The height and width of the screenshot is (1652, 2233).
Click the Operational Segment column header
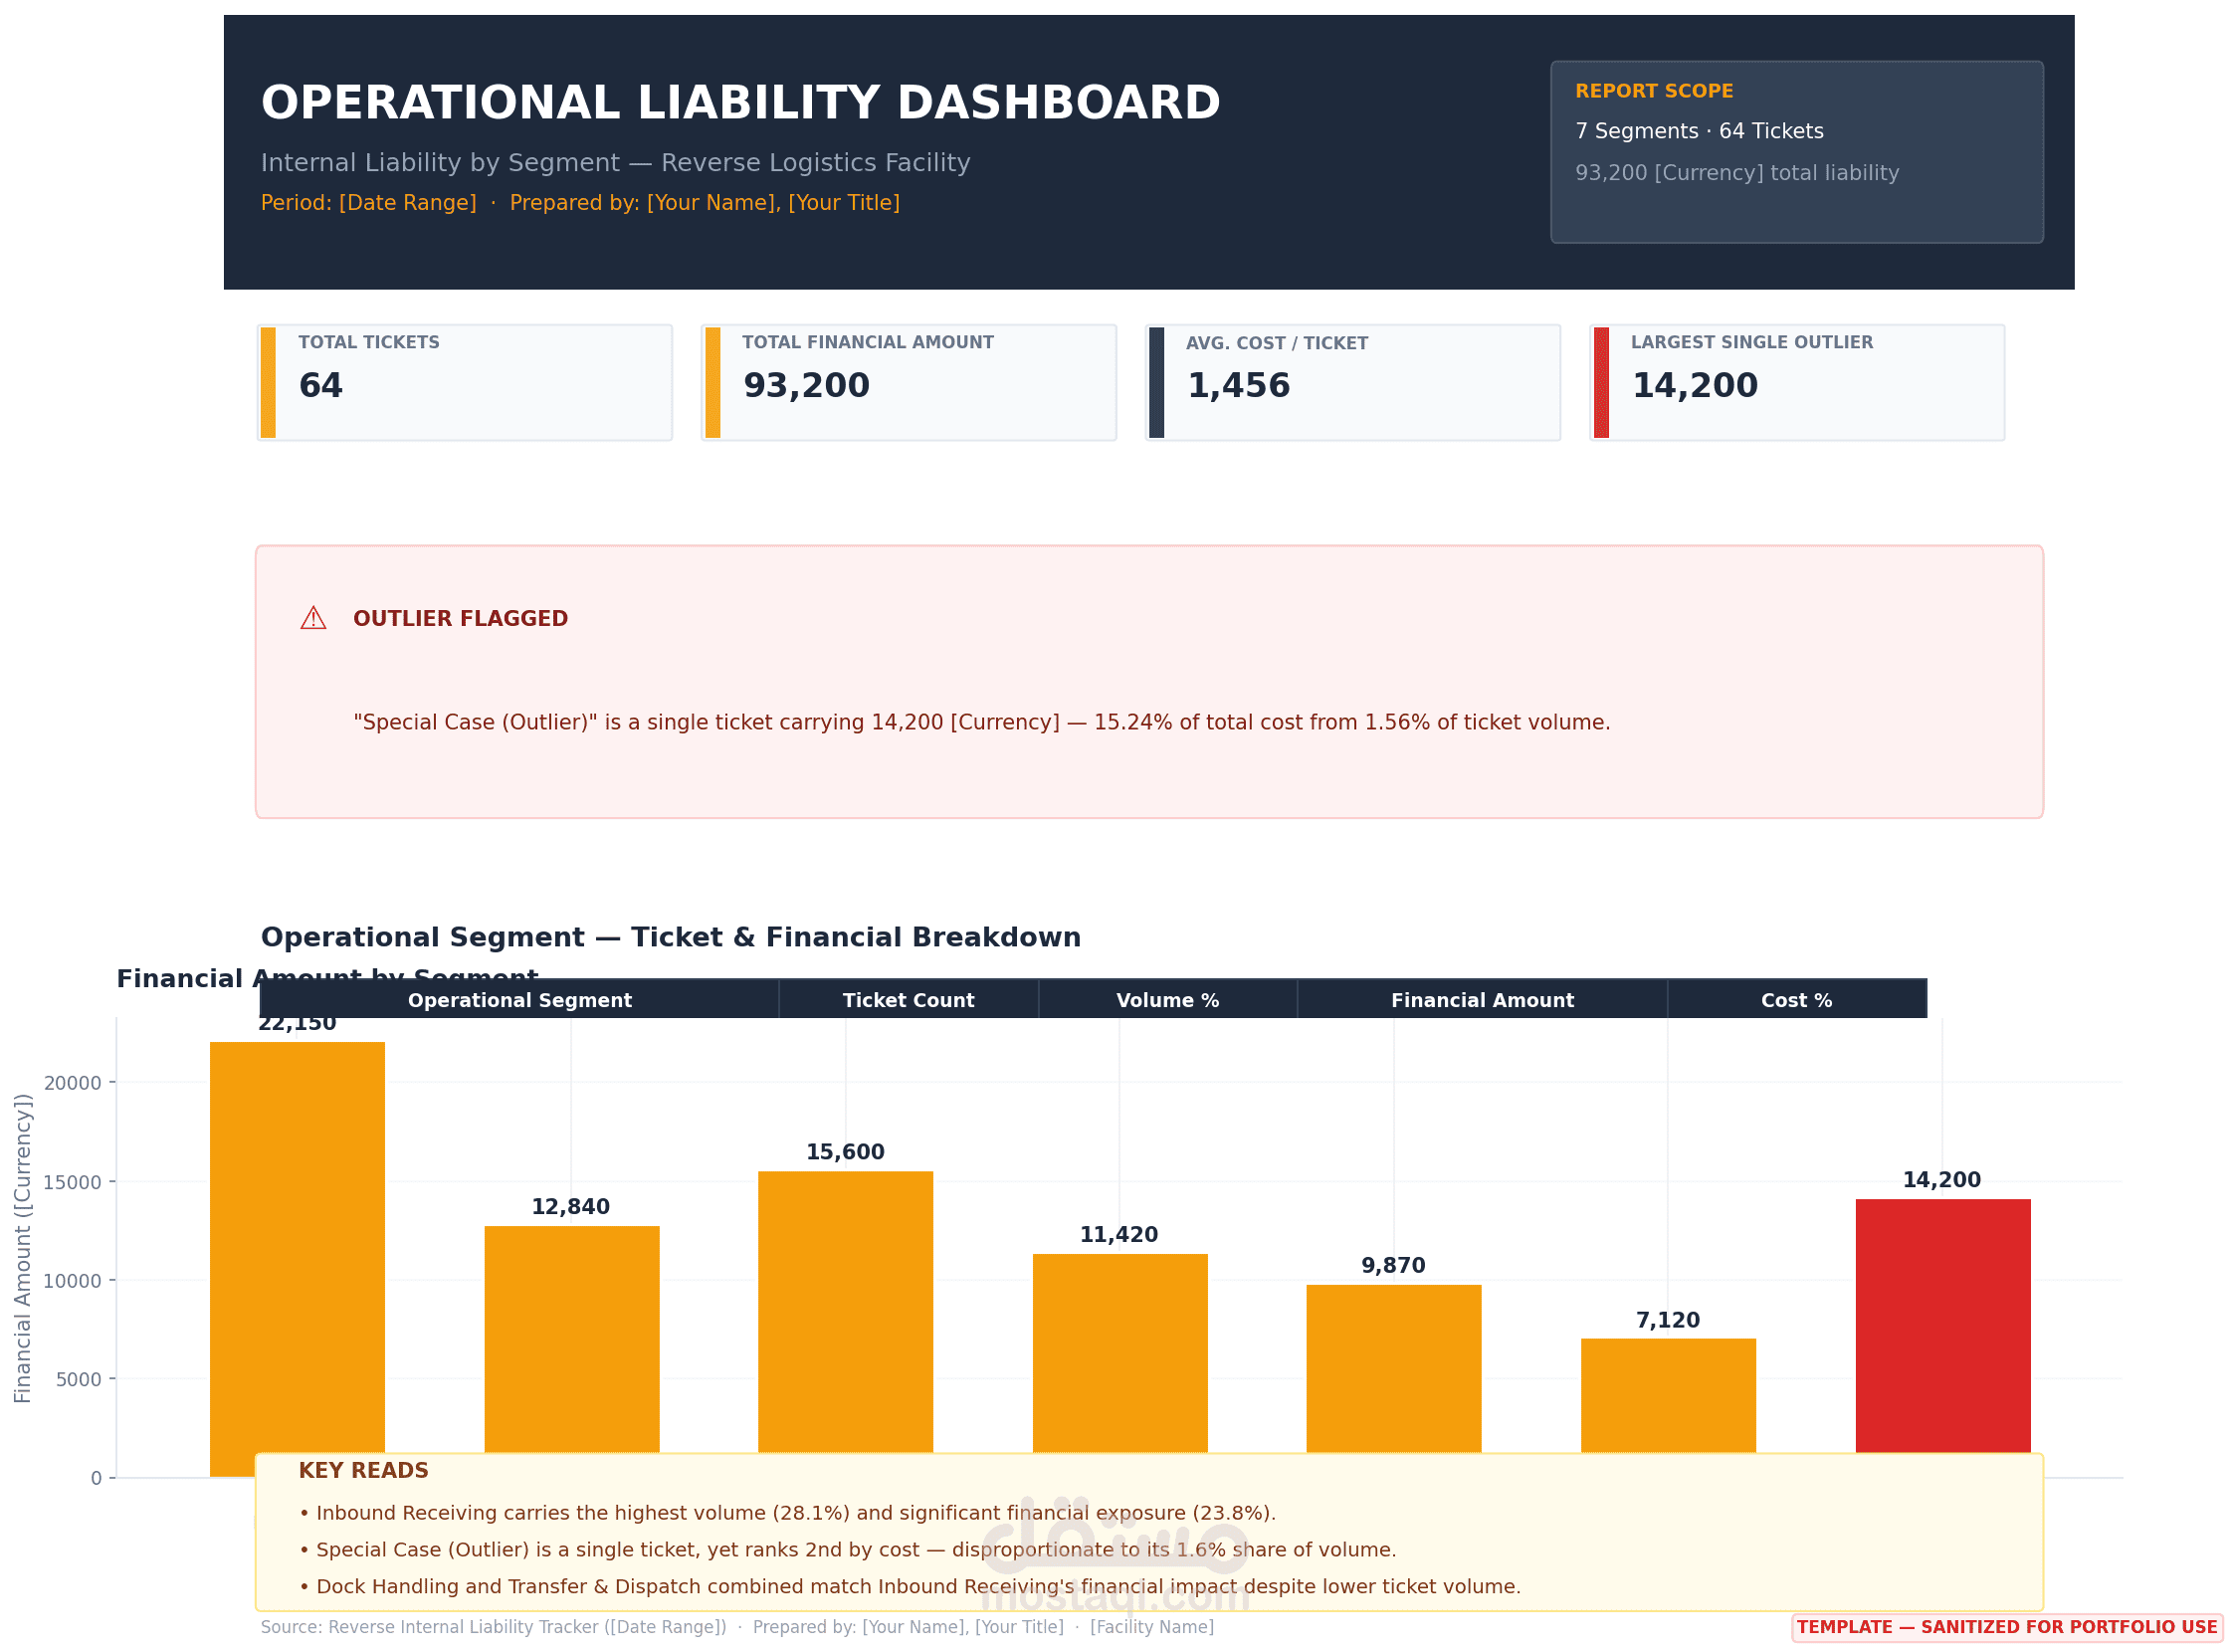[519, 999]
